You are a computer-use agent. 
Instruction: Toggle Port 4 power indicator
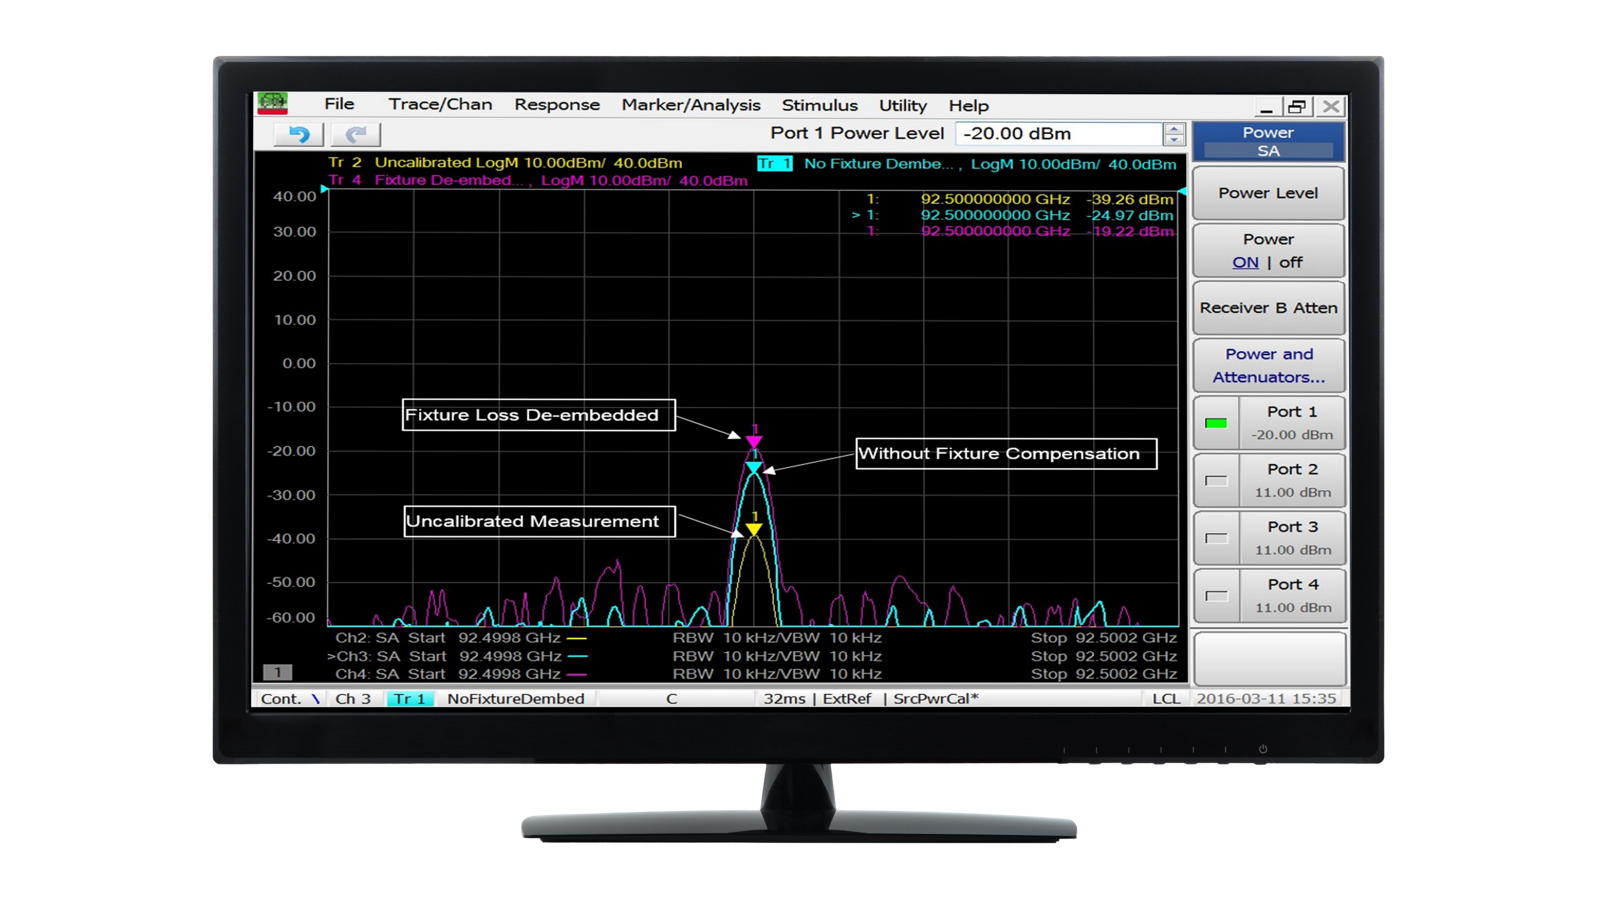1216,596
